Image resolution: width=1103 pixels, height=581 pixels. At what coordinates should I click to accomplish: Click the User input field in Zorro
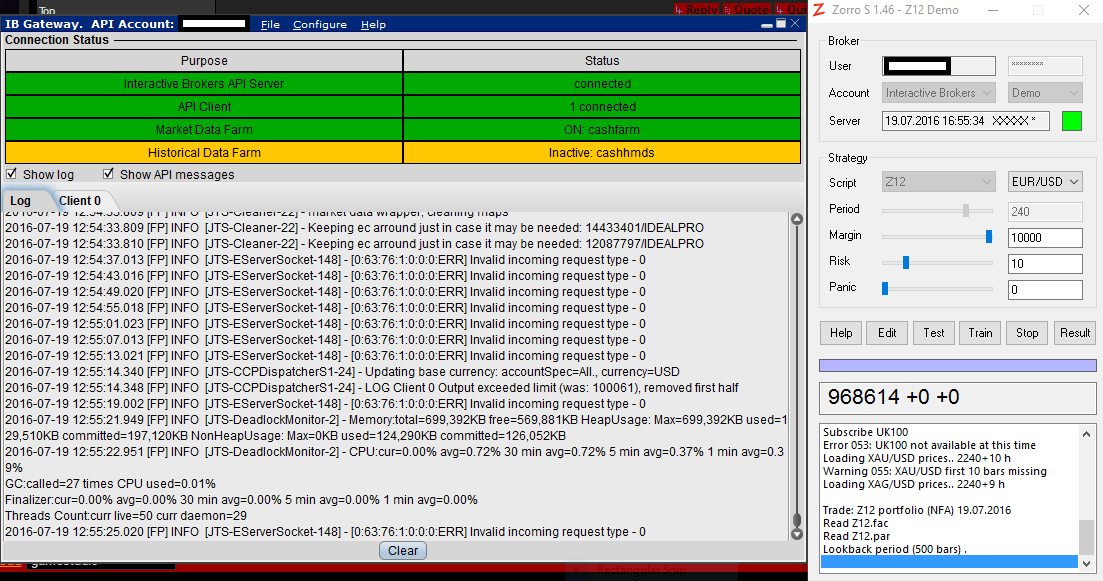939,66
